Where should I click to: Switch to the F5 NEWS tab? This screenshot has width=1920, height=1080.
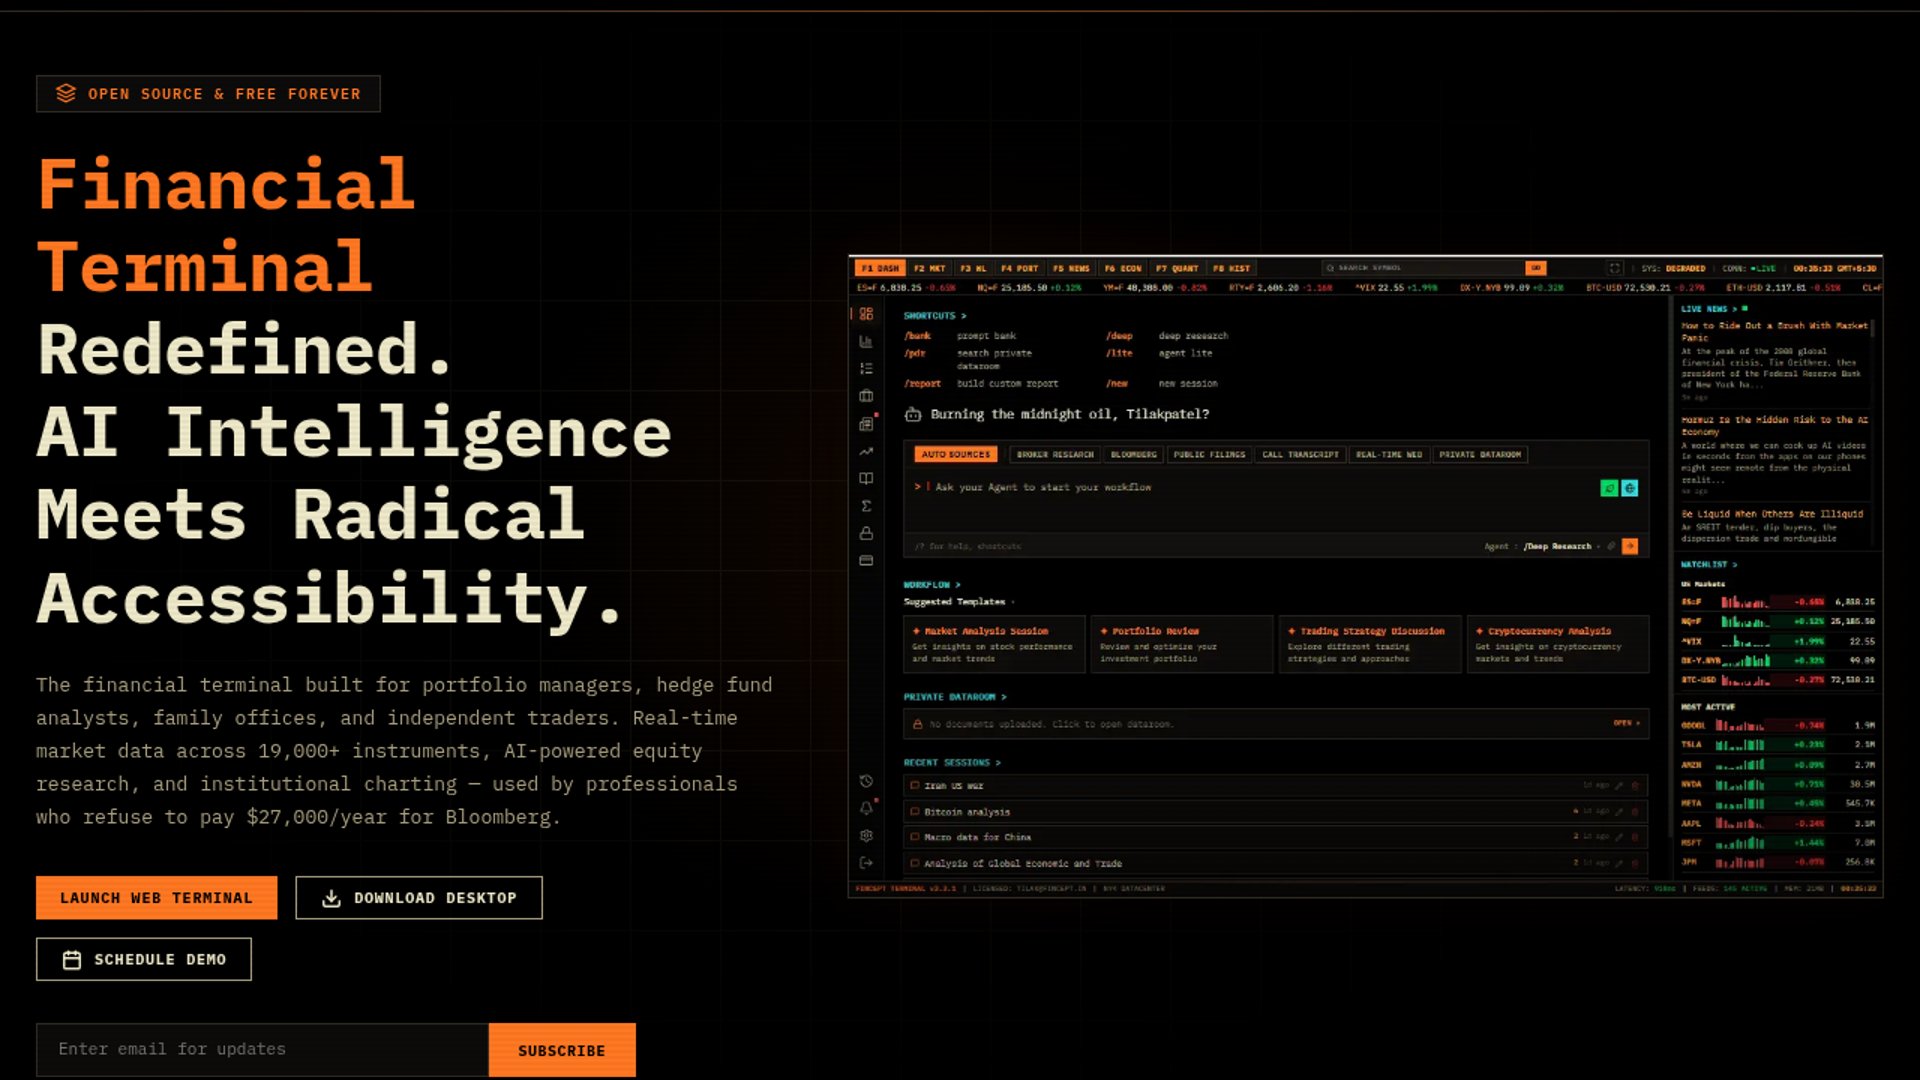pos(1071,268)
